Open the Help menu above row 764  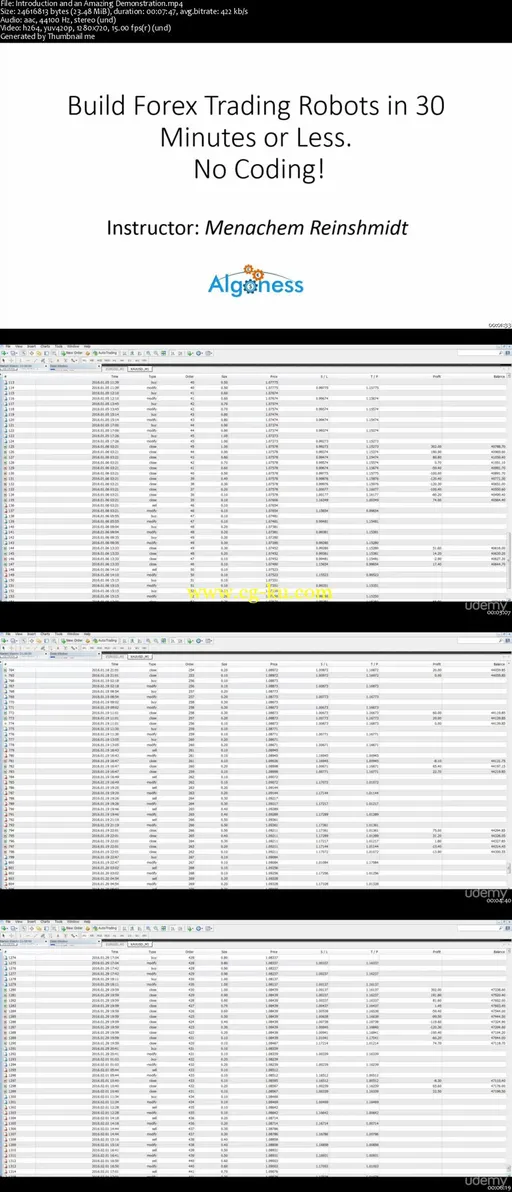tap(87, 635)
